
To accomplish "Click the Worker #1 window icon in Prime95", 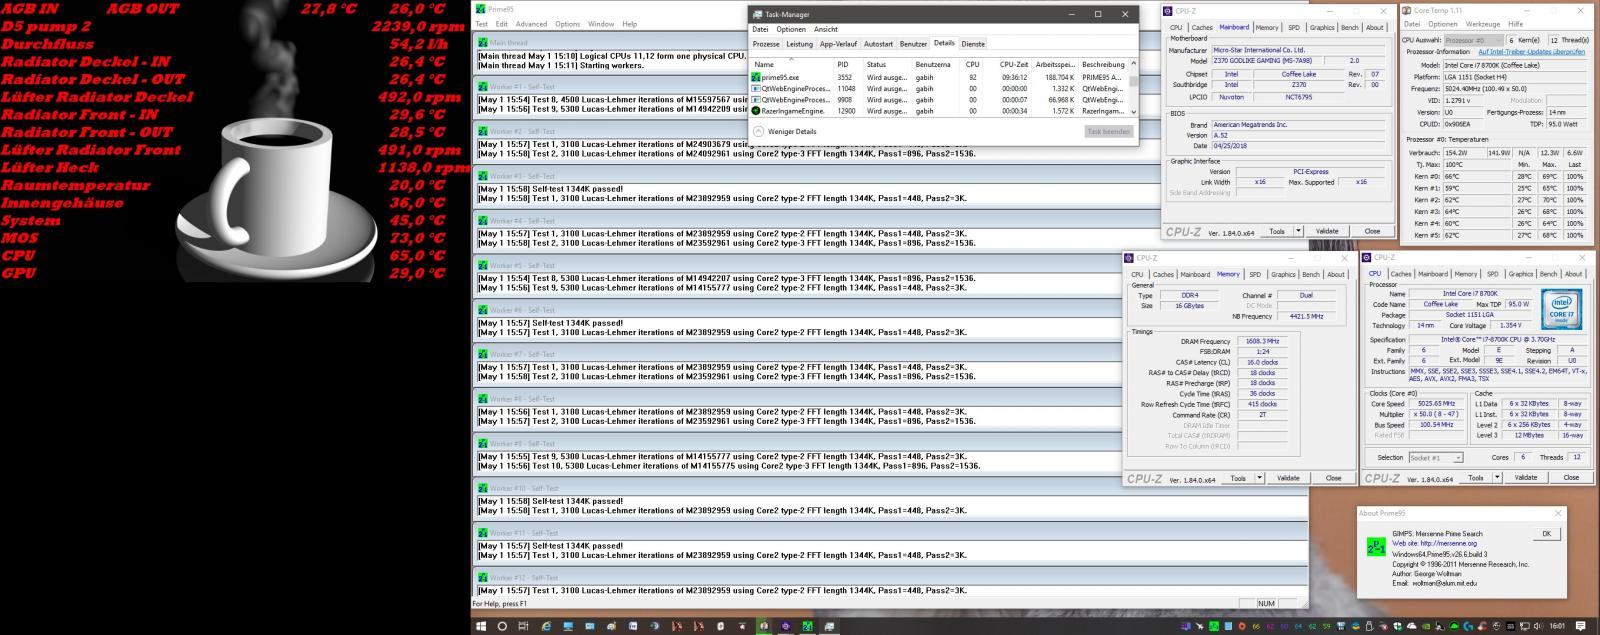I will (482, 87).
